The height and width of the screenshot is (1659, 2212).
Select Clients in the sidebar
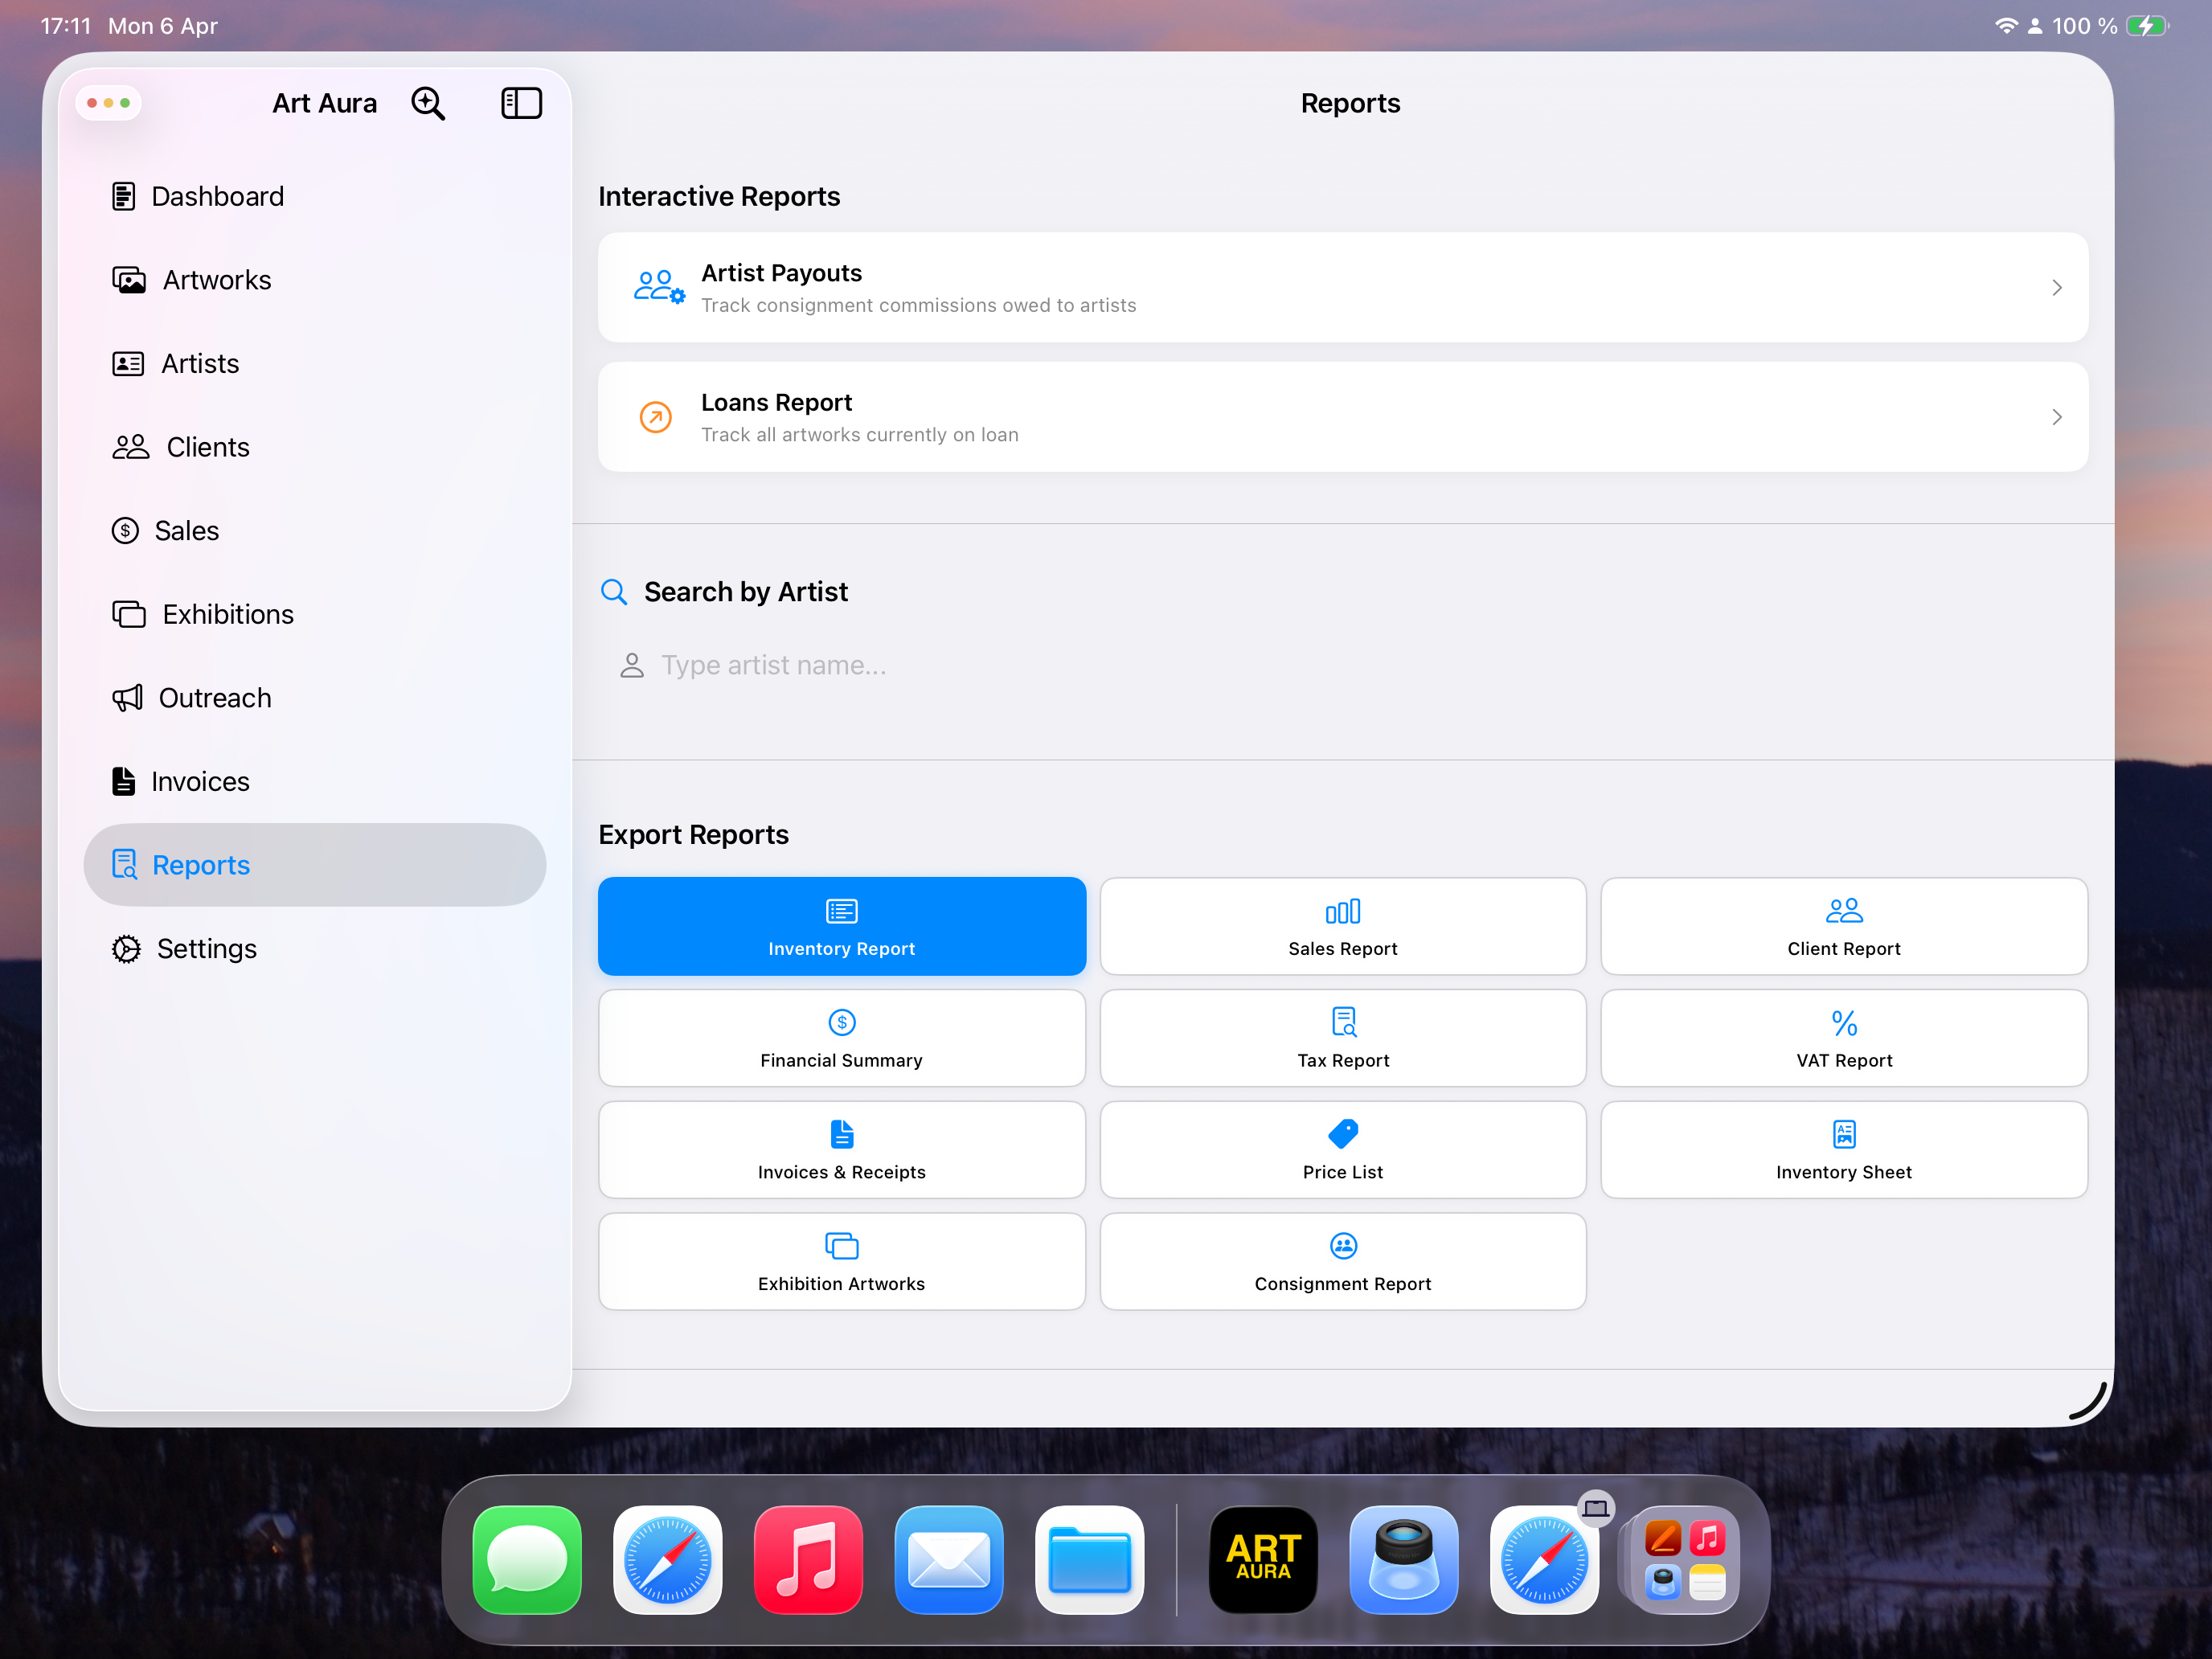coord(314,447)
